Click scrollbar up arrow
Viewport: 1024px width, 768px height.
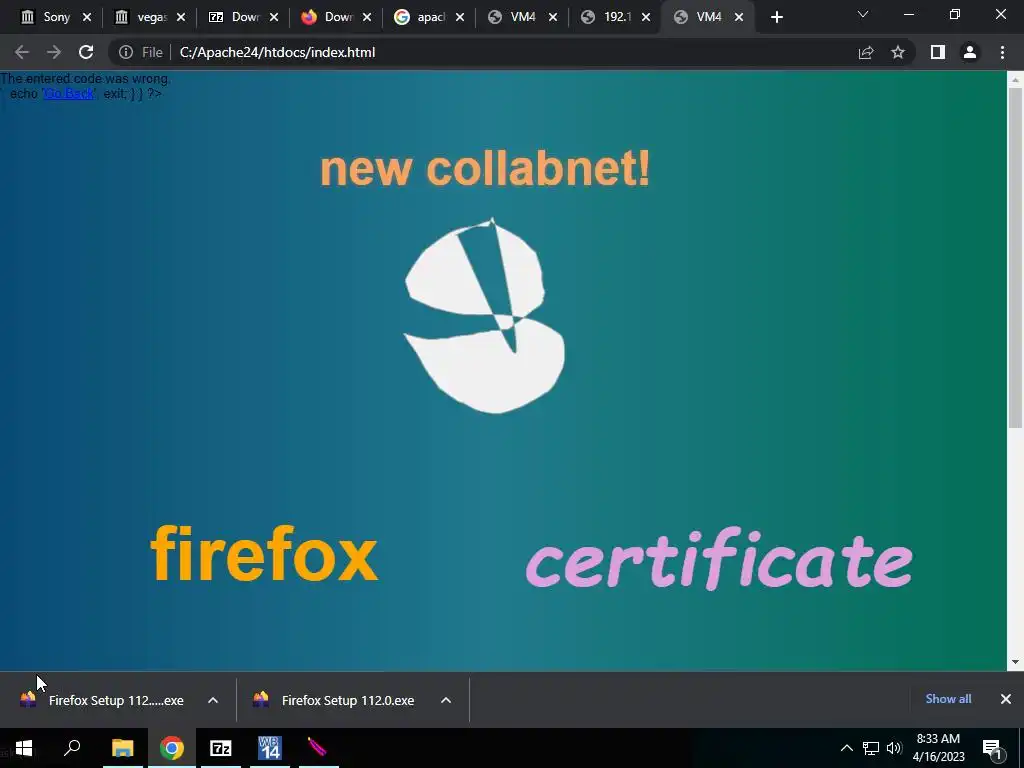click(1015, 80)
